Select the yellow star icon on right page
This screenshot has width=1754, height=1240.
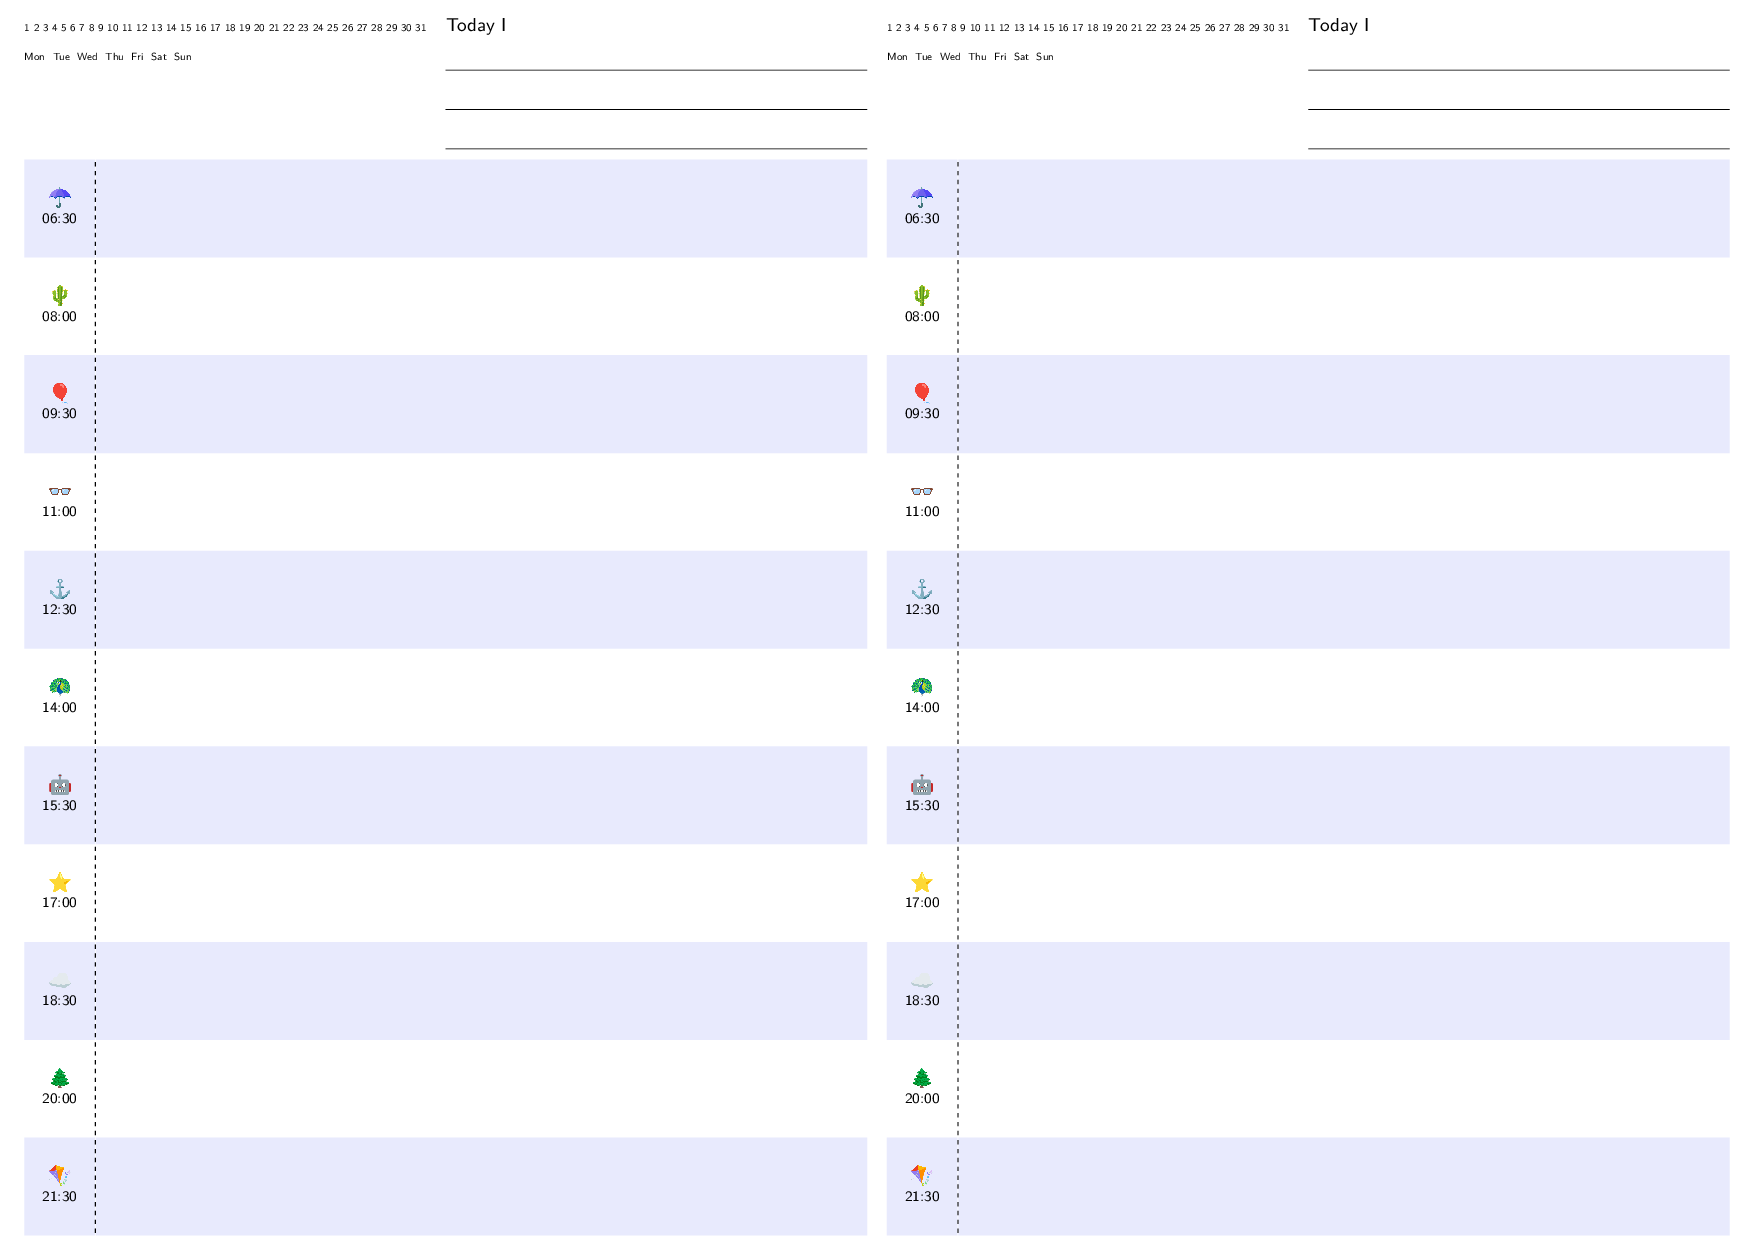(x=921, y=882)
